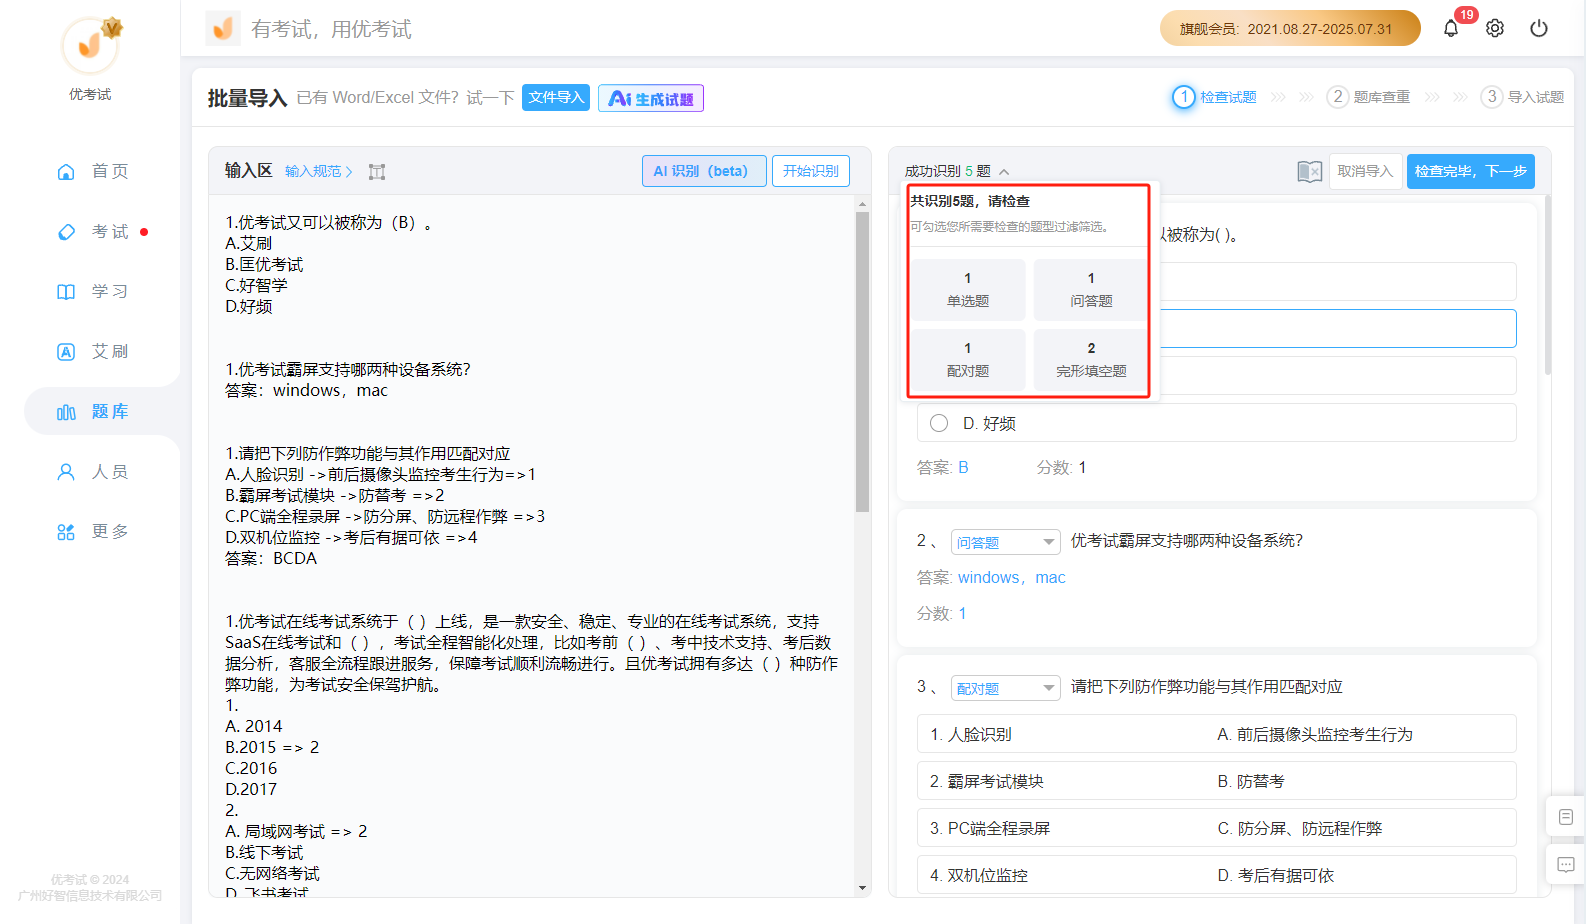1586x924 pixels.
Task: Click the AI 识别 (beta) button
Action: click(704, 171)
